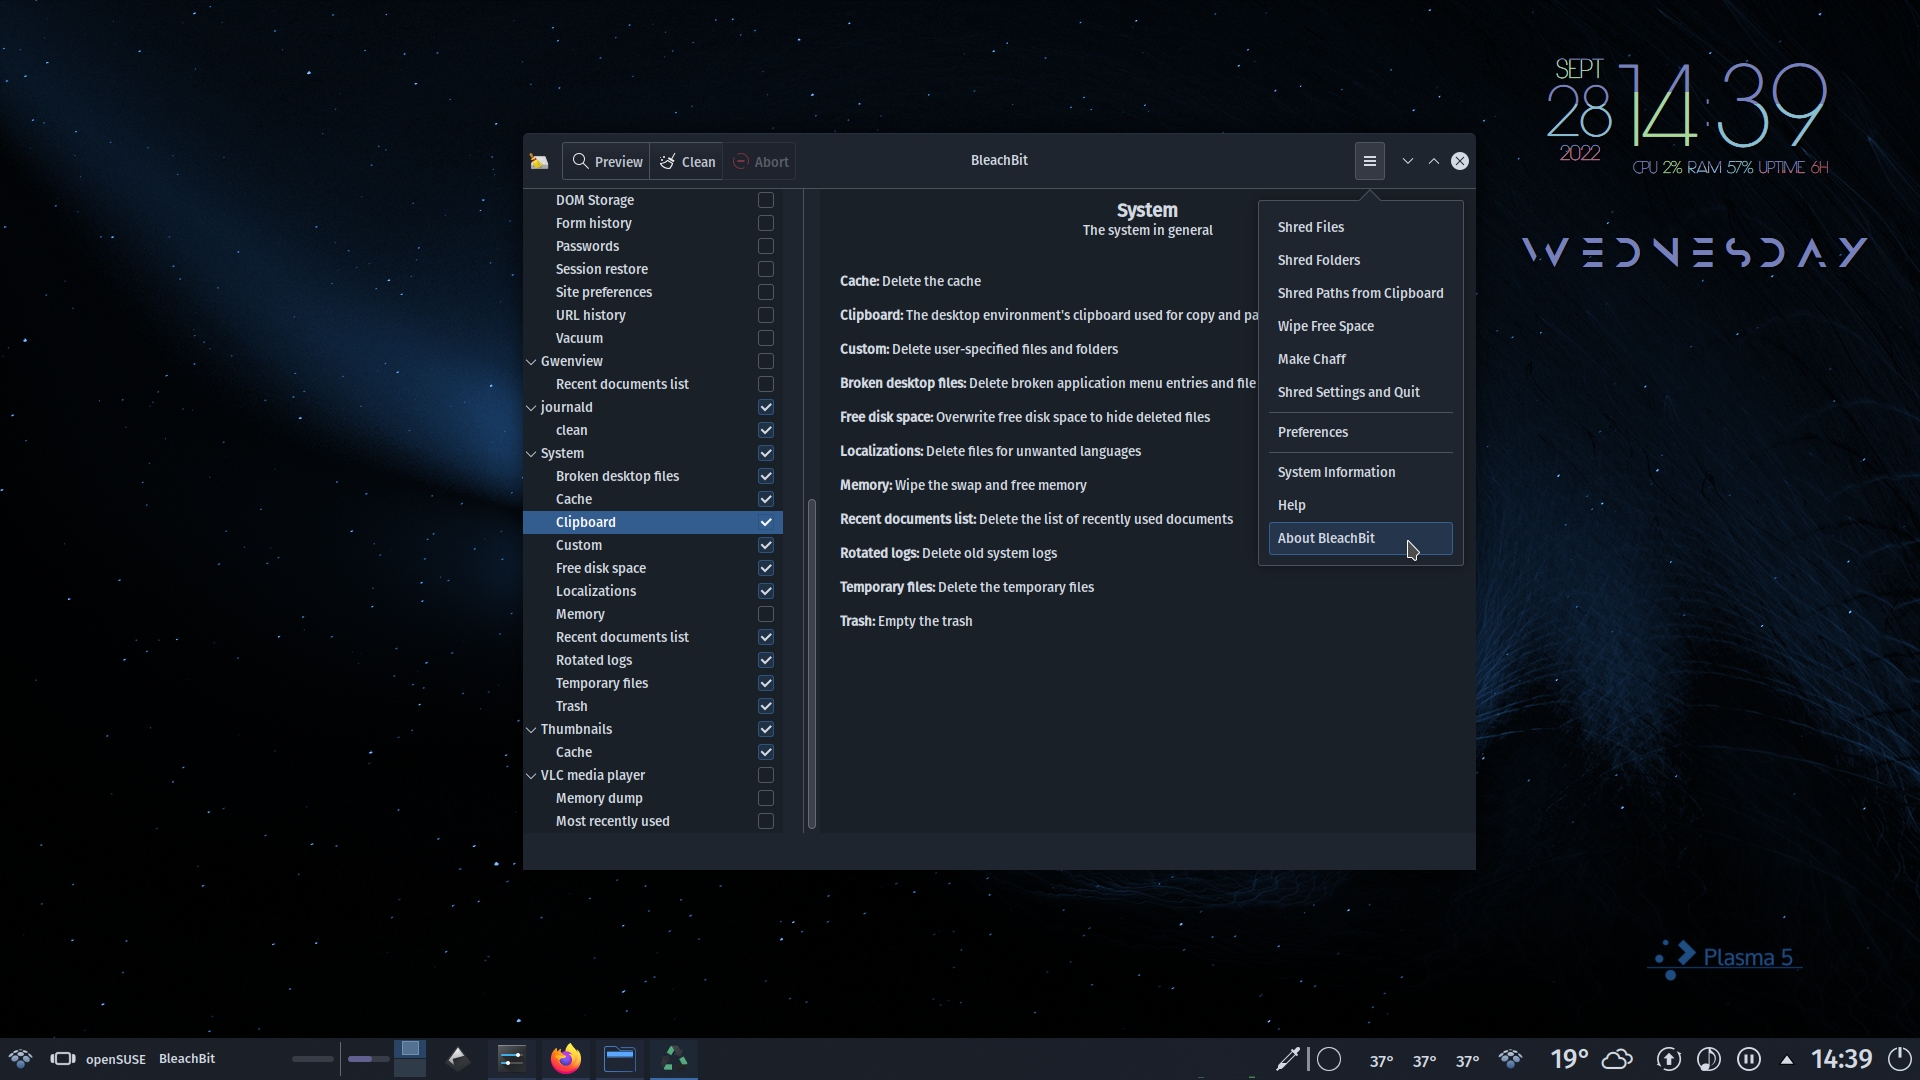Select the Rotated logs tree row
This screenshot has width=1920, height=1080.
point(653,660)
